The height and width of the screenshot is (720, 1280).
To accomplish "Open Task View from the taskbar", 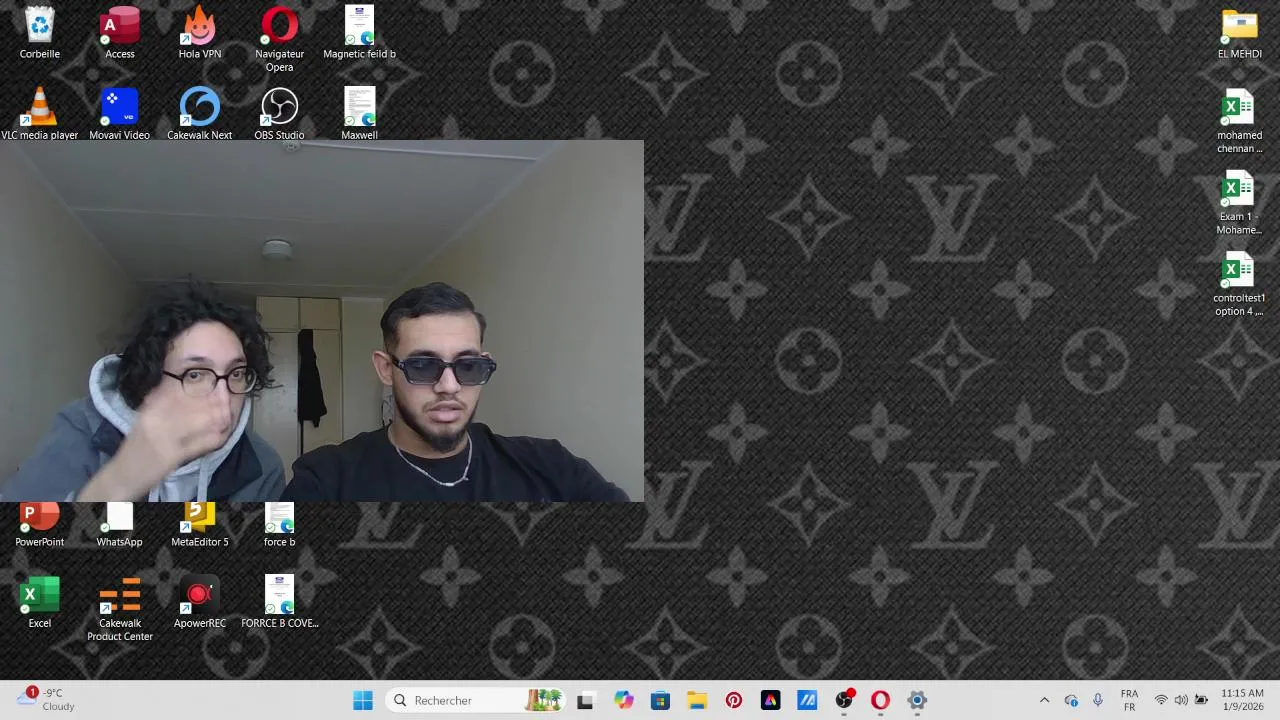I will tap(585, 701).
